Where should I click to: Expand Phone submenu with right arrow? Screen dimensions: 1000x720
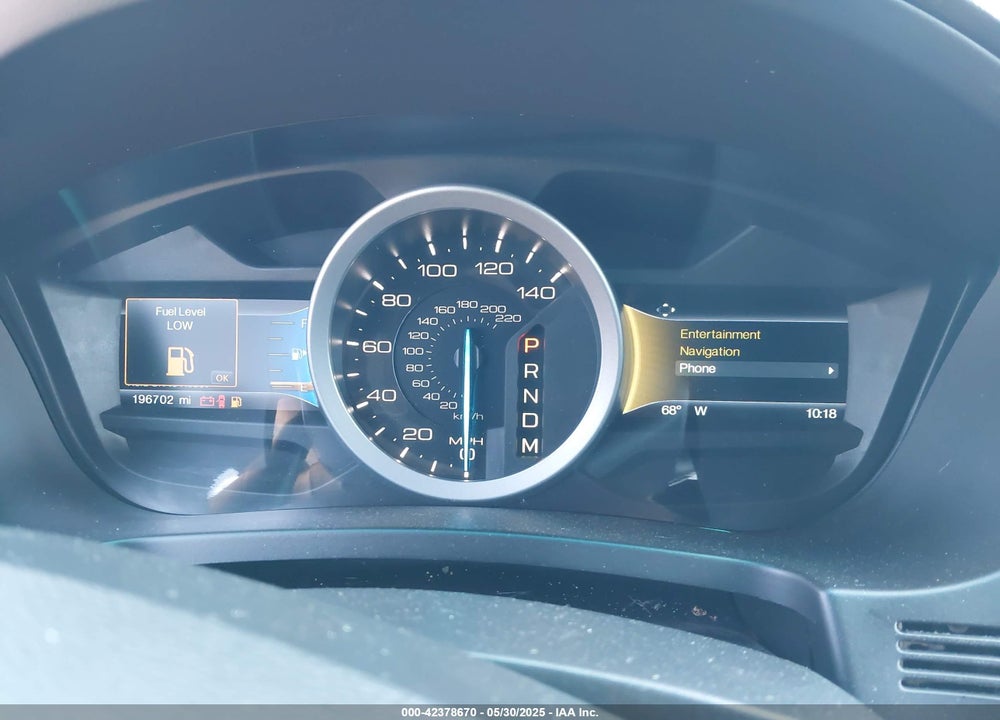coord(831,370)
